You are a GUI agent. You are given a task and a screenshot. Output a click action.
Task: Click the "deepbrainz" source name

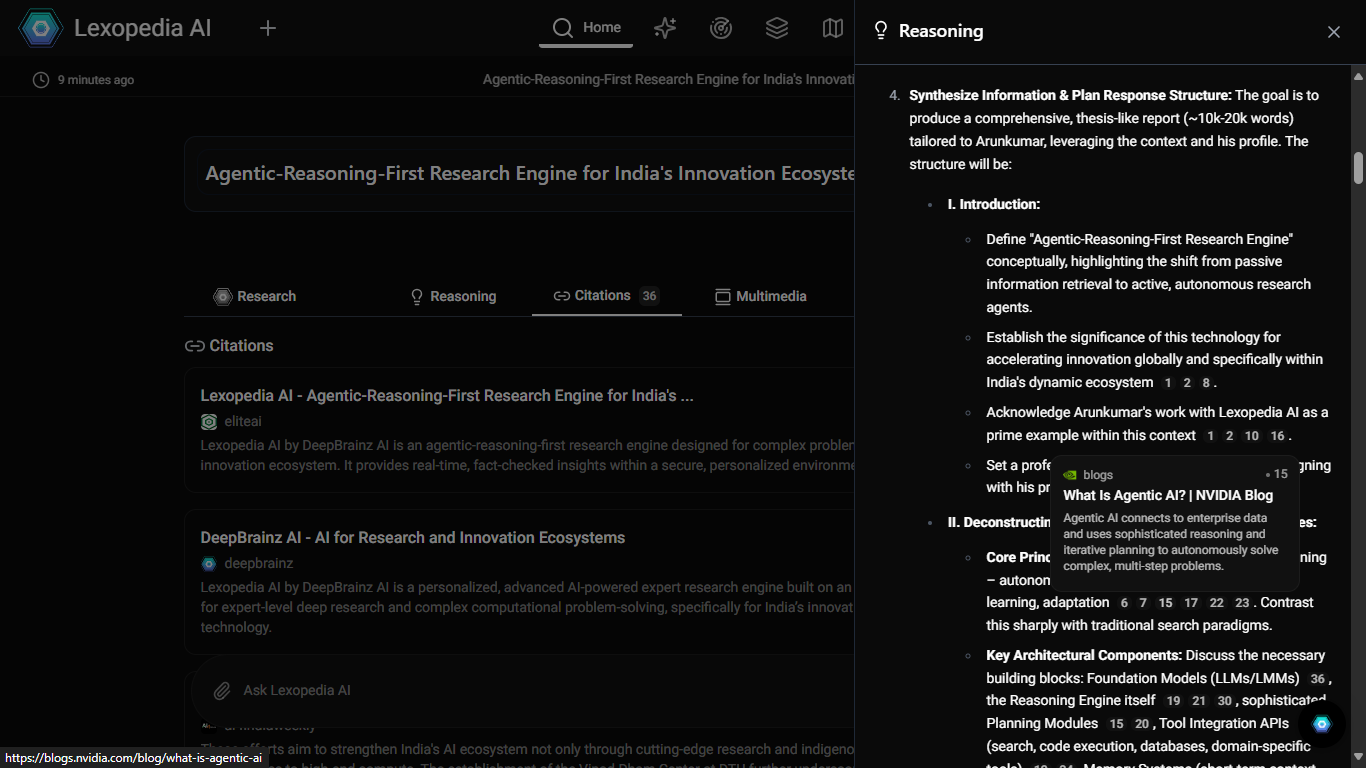(x=258, y=564)
